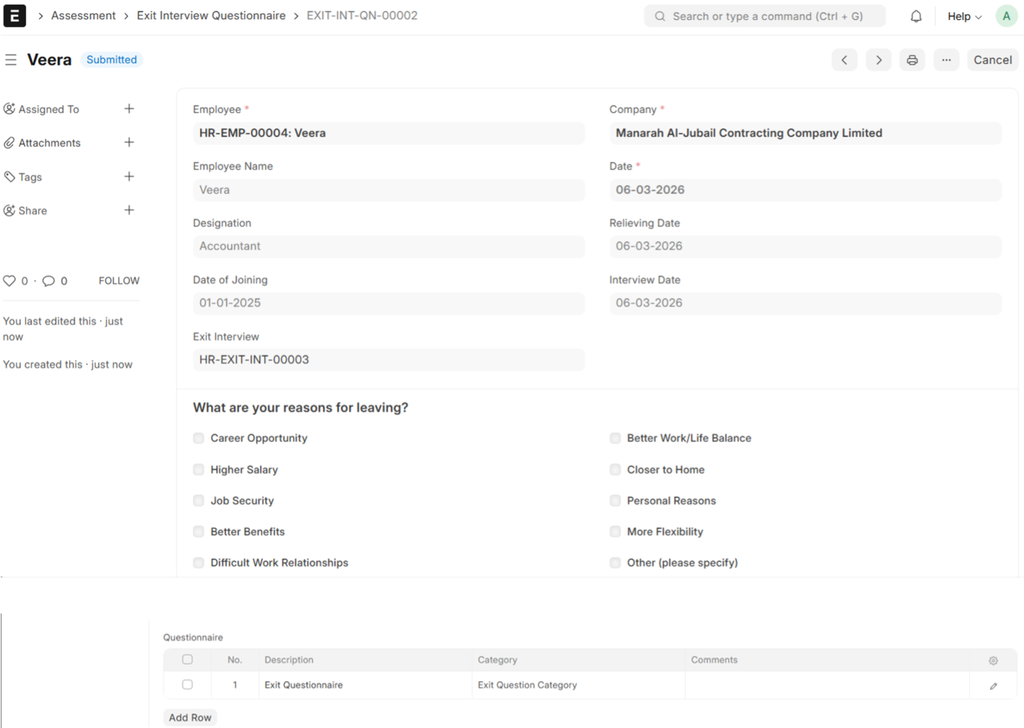The height and width of the screenshot is (728, 1024).
Task: Click into the search command bar
Action: 765,16
